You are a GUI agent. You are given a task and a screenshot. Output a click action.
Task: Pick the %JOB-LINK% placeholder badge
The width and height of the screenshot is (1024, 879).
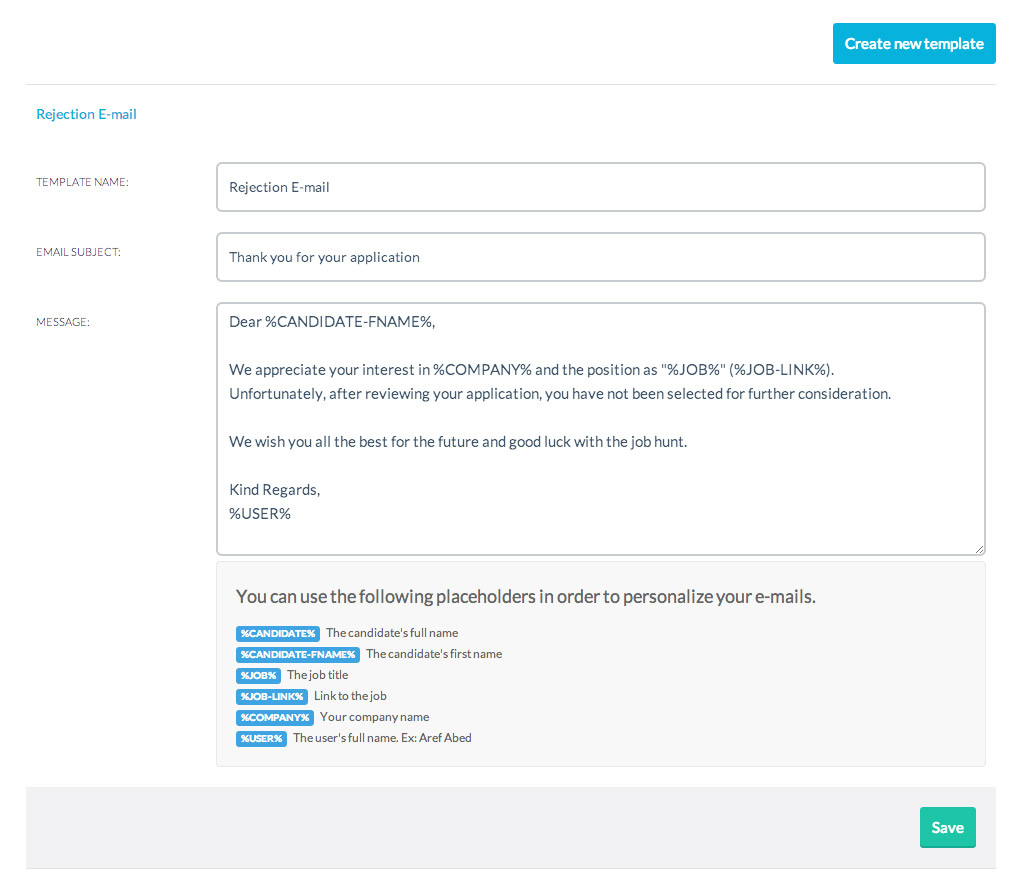click(272, 696)
